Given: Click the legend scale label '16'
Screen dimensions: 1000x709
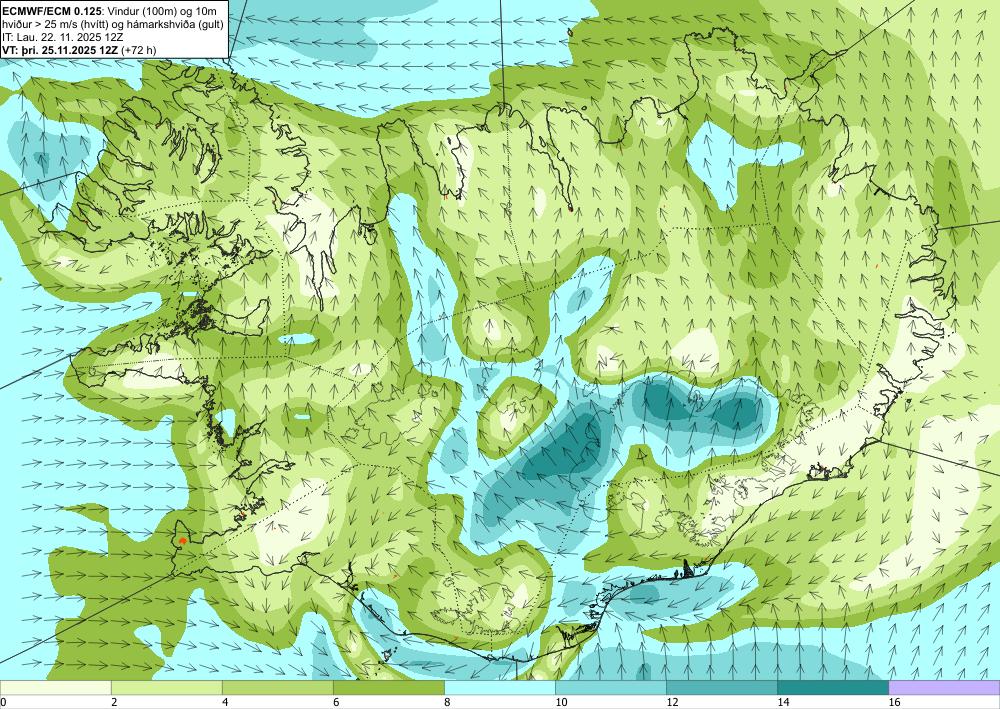Looking at the screenshot, I should point(894,702).
